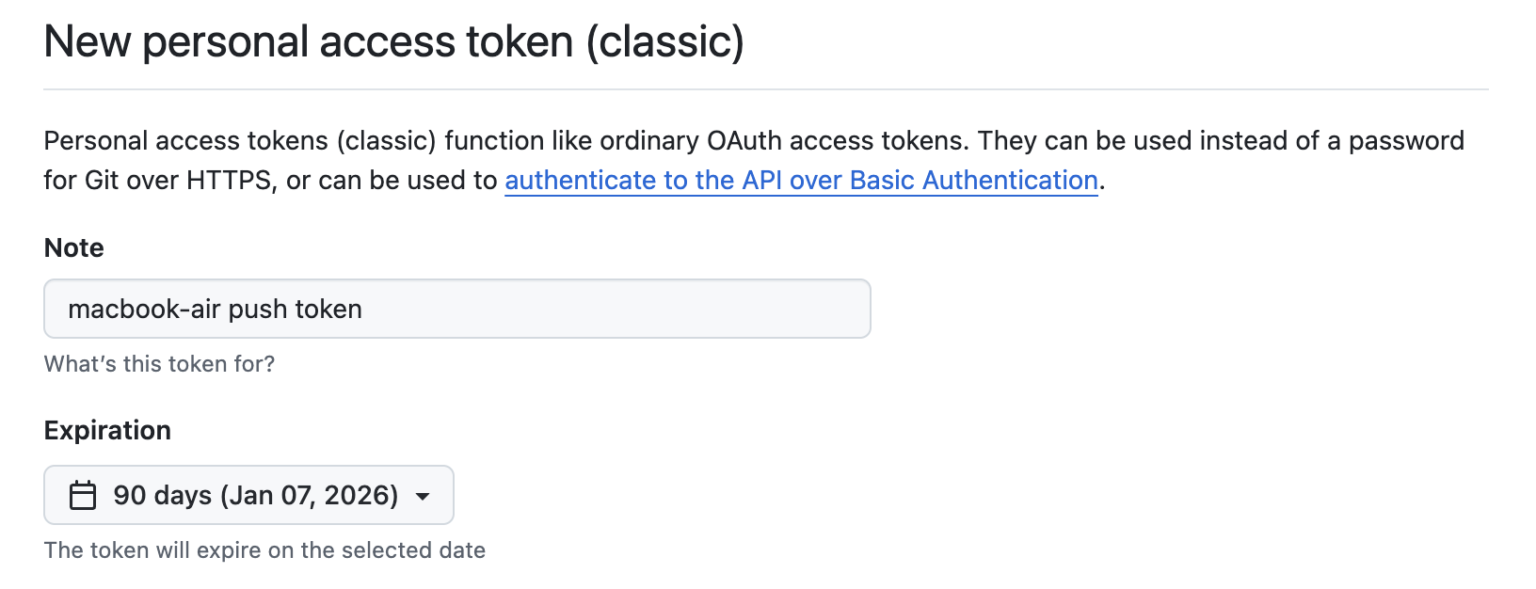The width and height of the screenshot is (1536, 589).
Task: Select the "Jan 07, 2026" date text
Action: pos(310,495)
